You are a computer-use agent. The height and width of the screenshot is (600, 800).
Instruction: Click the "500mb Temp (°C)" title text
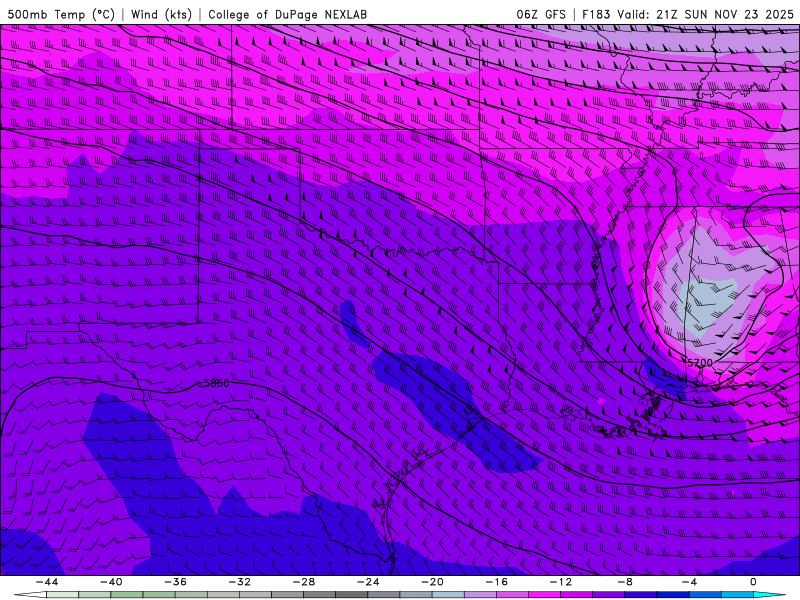pos(61,14)
